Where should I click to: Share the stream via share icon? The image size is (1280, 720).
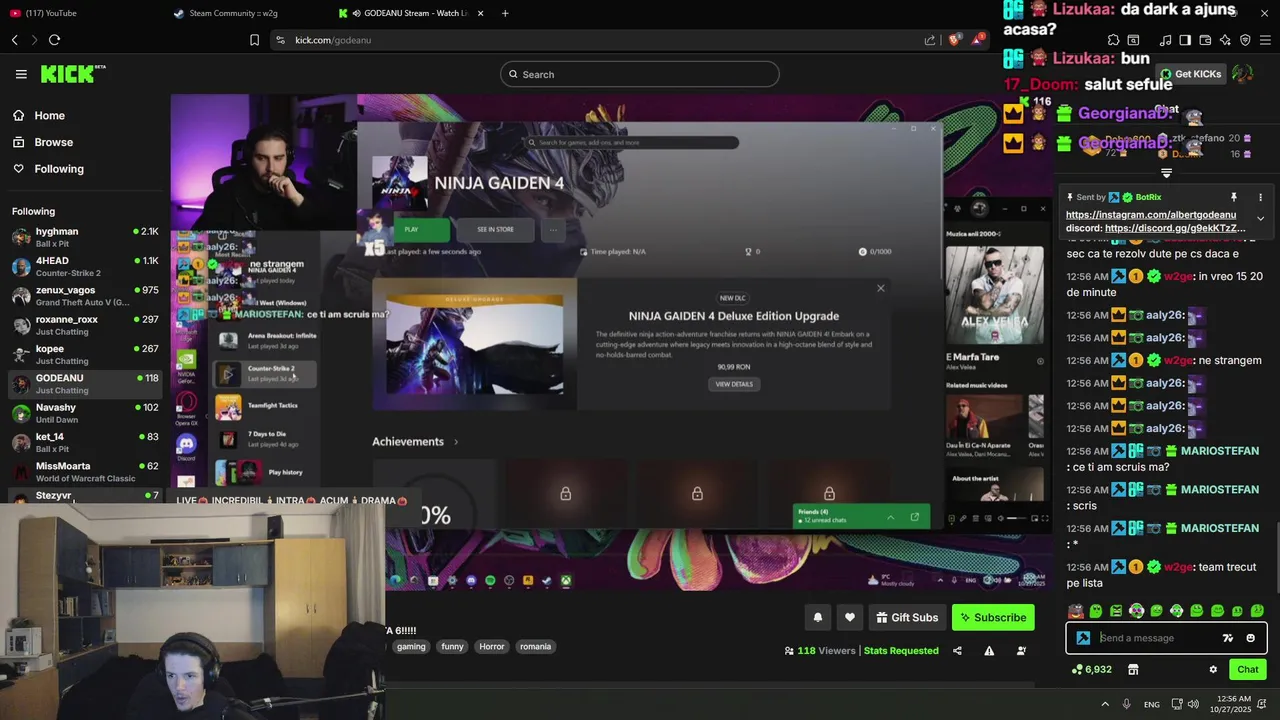tap(957, 651)
